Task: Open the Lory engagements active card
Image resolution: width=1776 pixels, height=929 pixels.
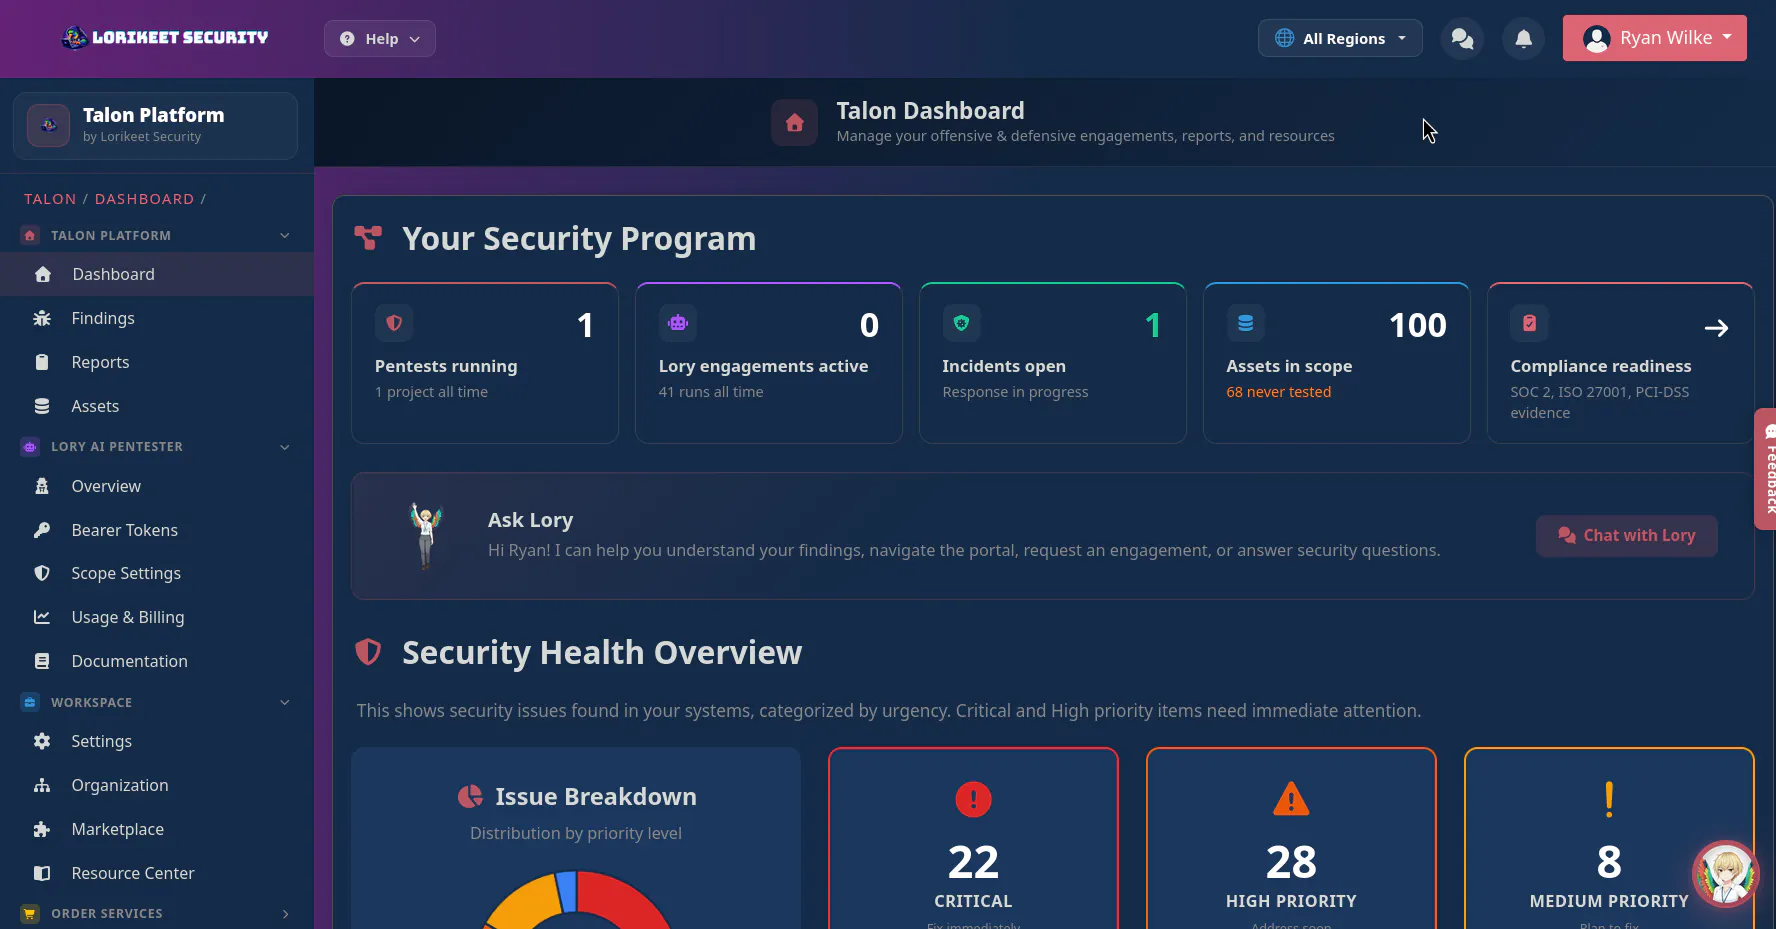Action: [769, 363]
